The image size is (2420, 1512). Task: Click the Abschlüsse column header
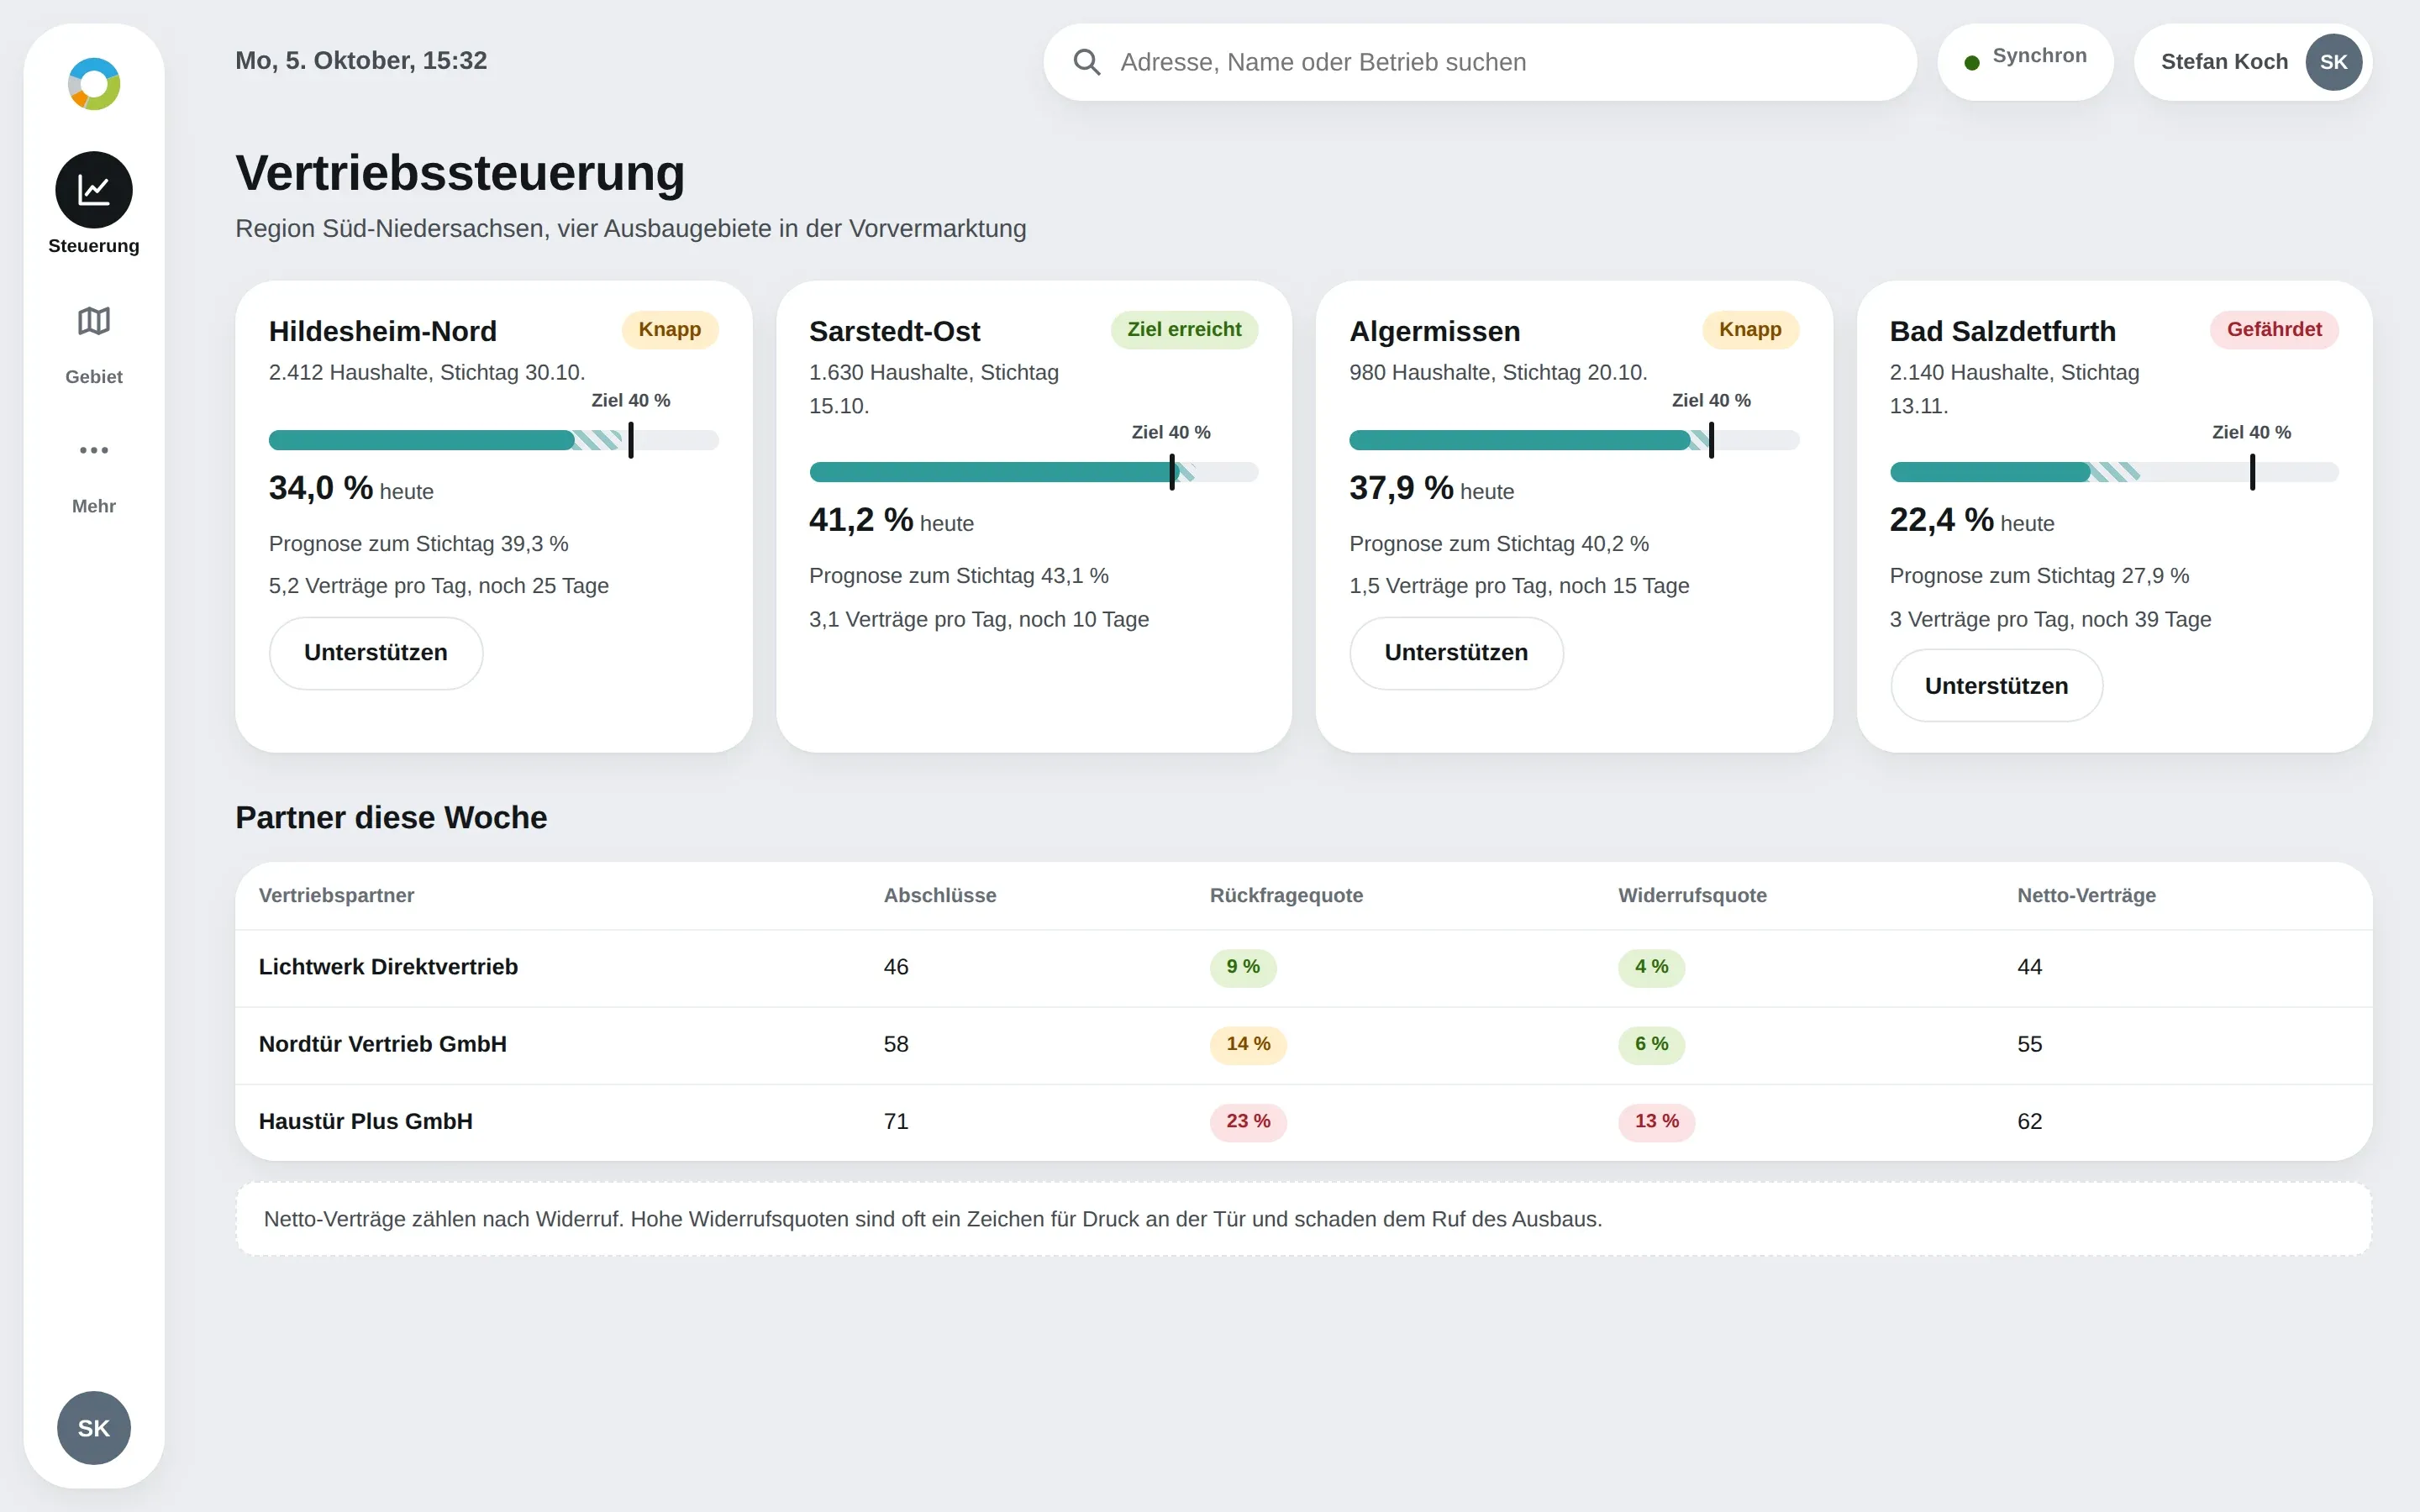coord(940,896)
